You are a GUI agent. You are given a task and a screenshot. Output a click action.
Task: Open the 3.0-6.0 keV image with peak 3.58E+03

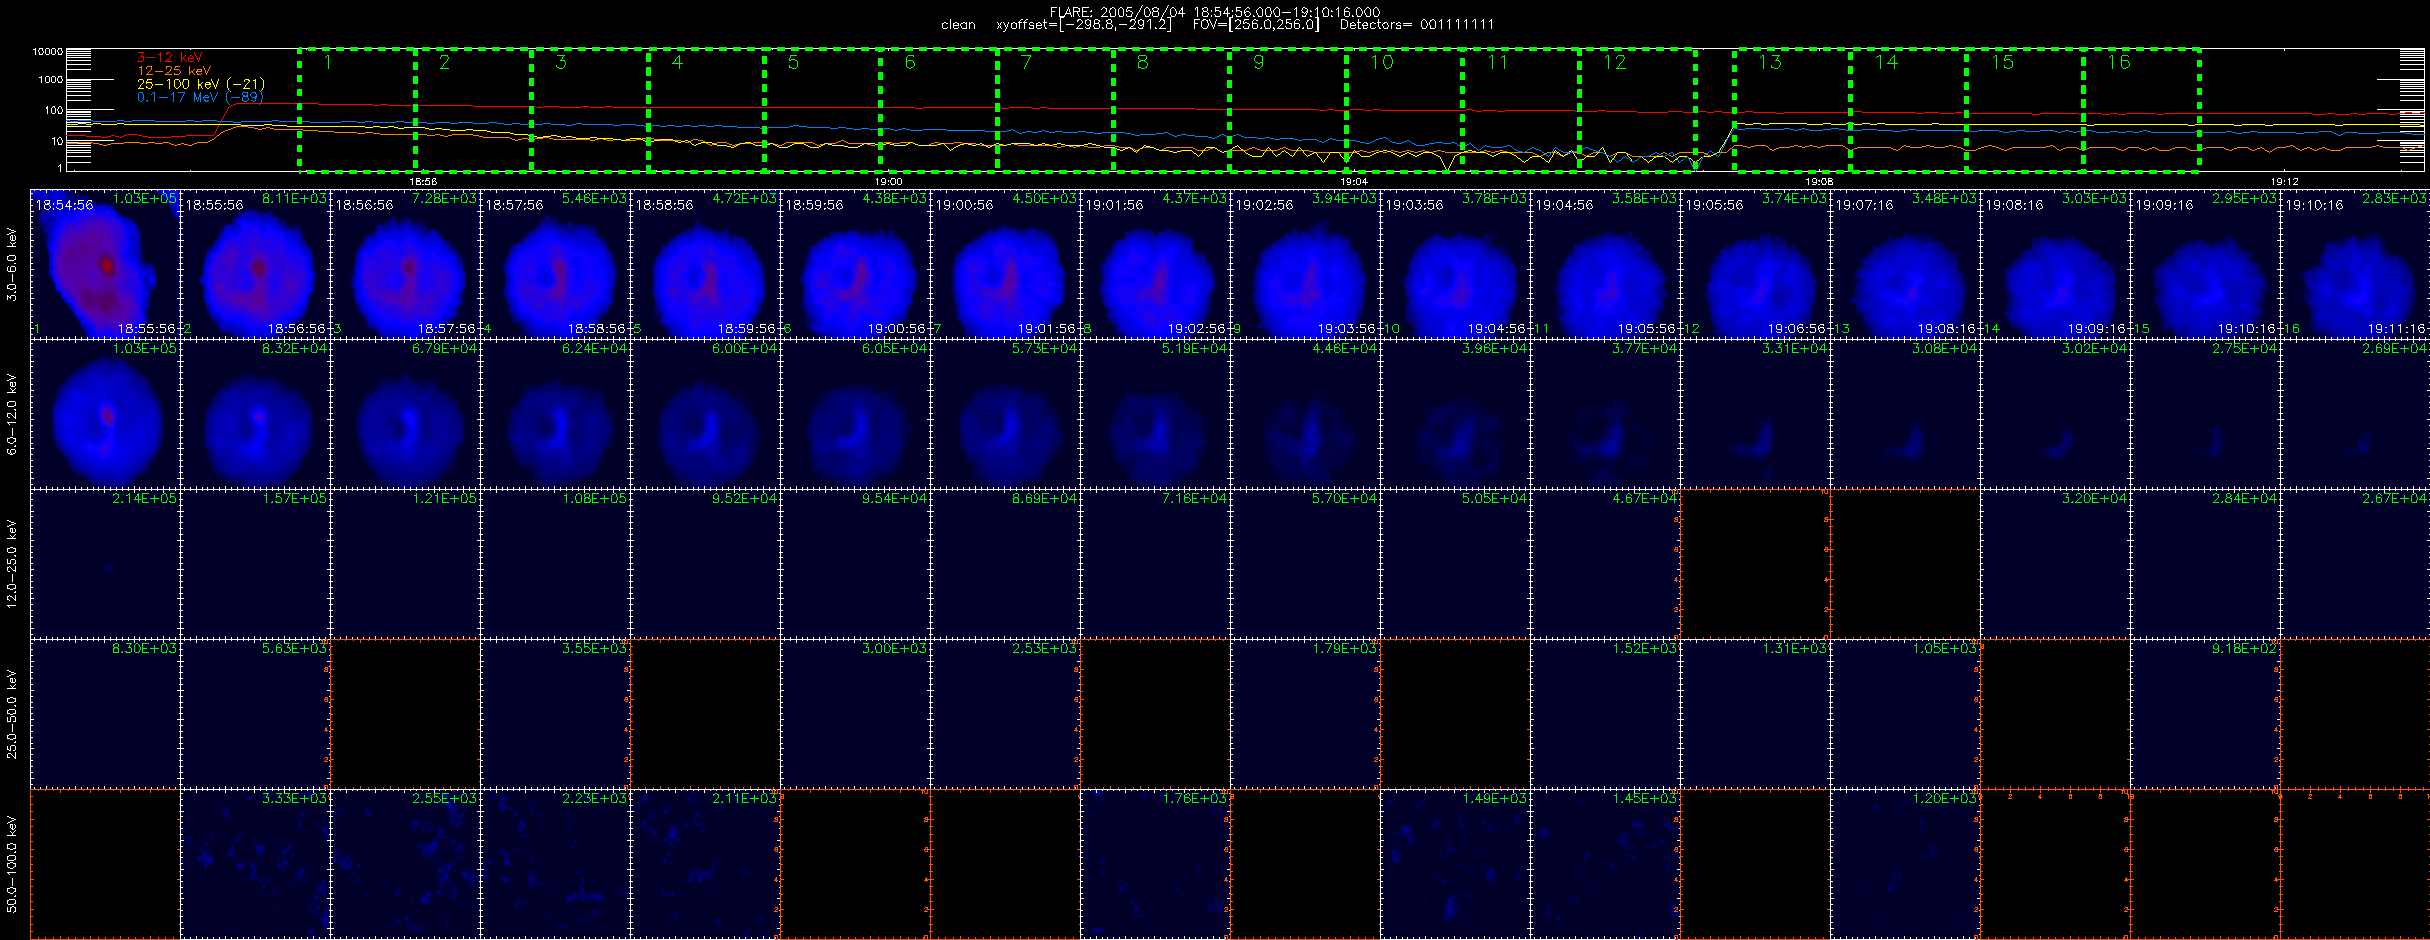click(1605, 264)
